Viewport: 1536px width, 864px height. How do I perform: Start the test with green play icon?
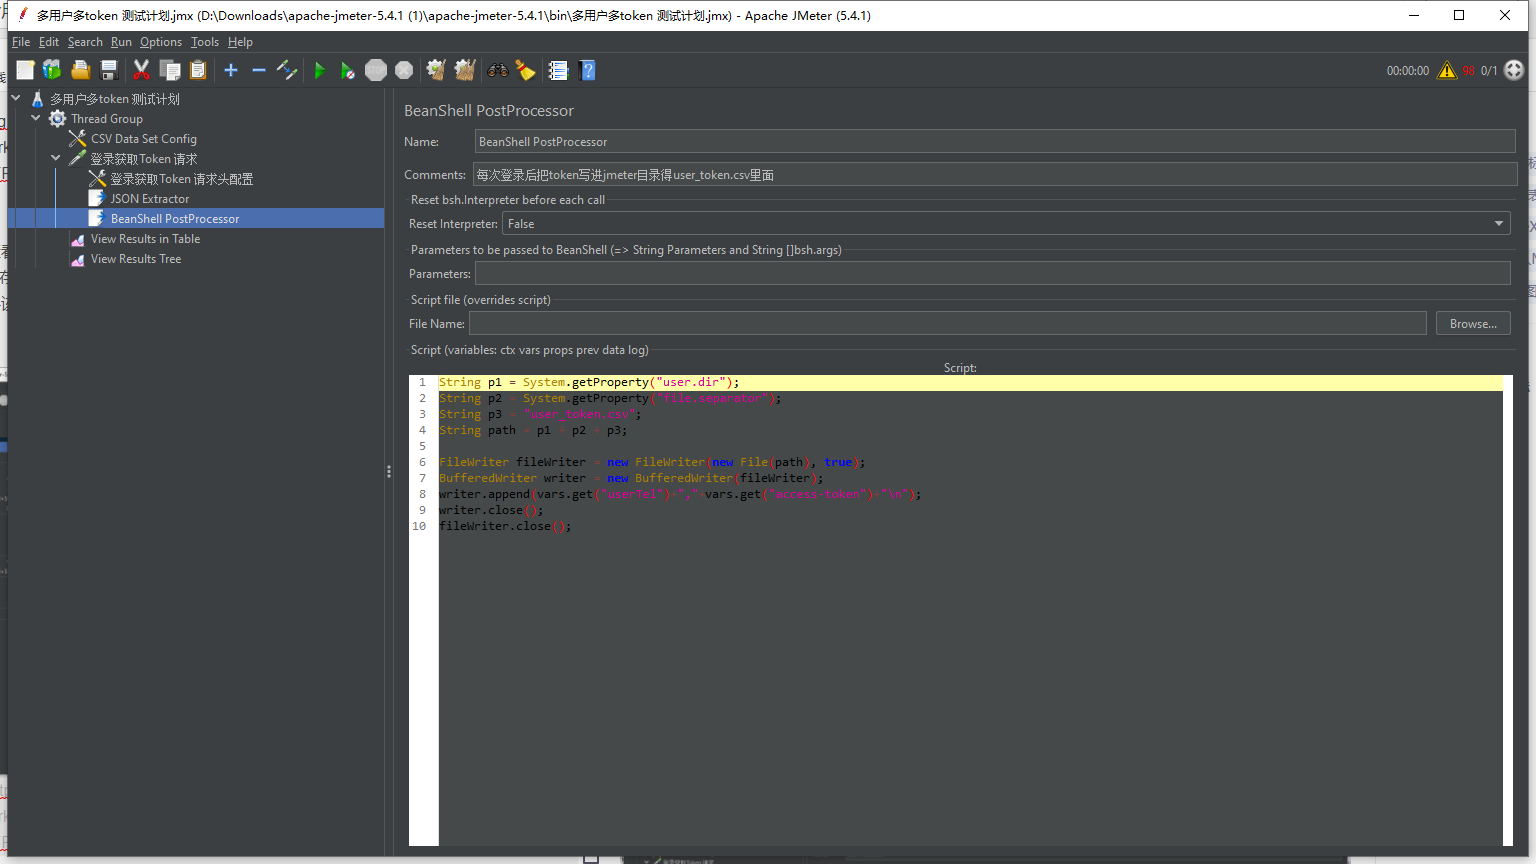[320, 70]
